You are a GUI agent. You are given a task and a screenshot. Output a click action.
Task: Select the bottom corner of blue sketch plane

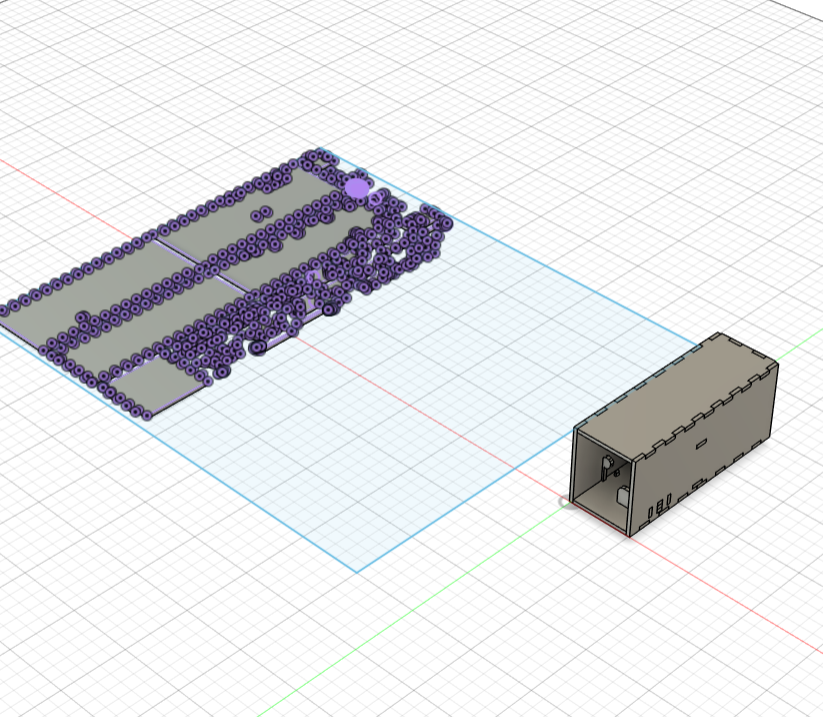click(357, 571)
